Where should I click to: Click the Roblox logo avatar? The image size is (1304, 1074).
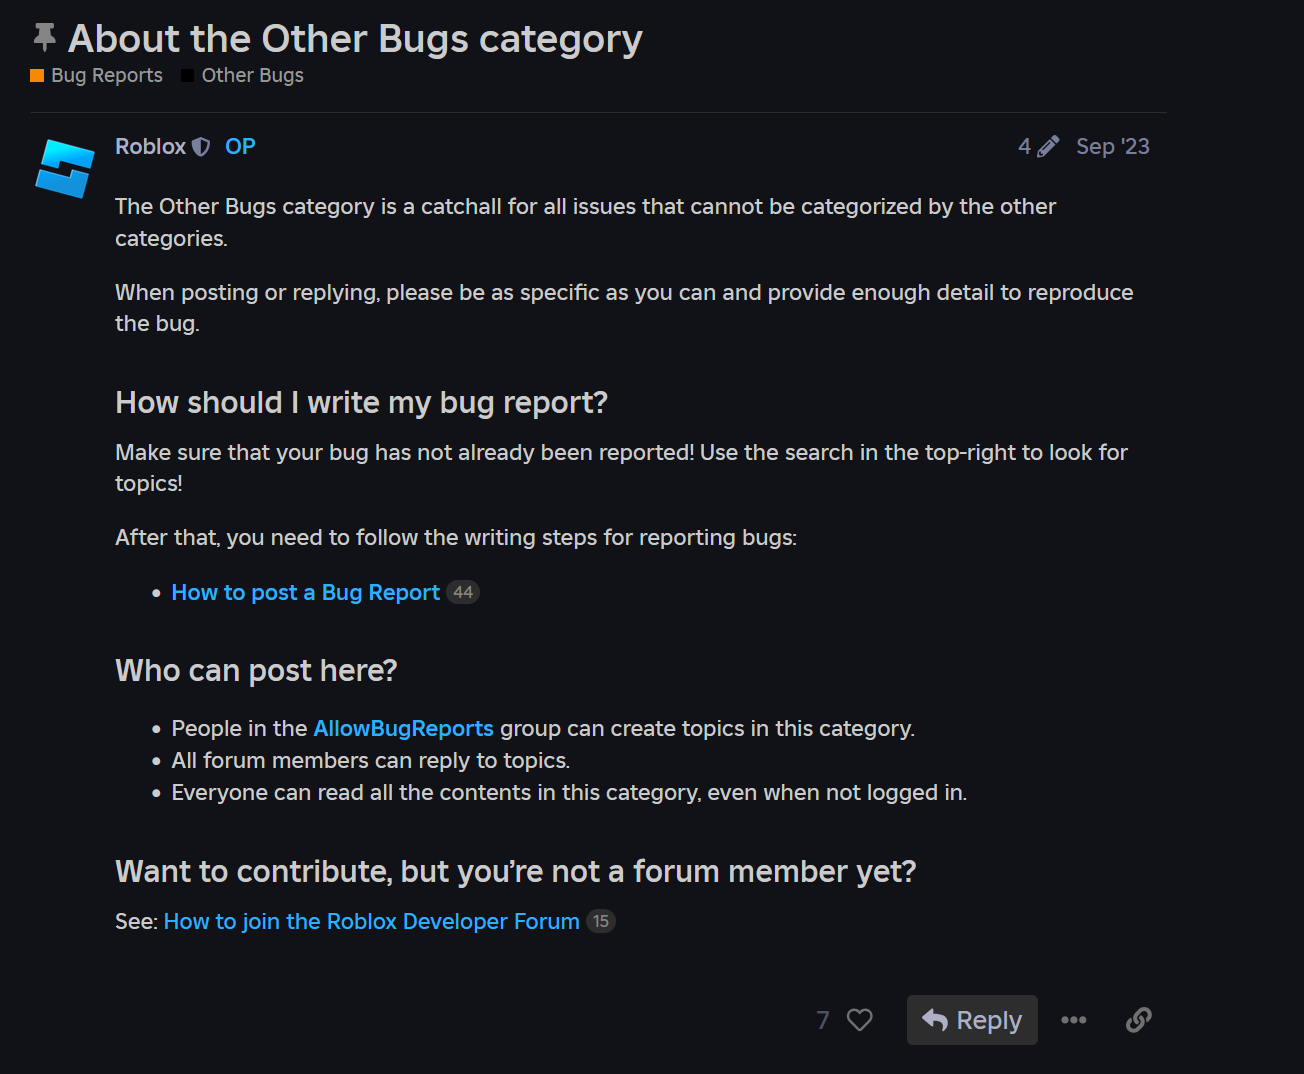(x=64, y=168)
